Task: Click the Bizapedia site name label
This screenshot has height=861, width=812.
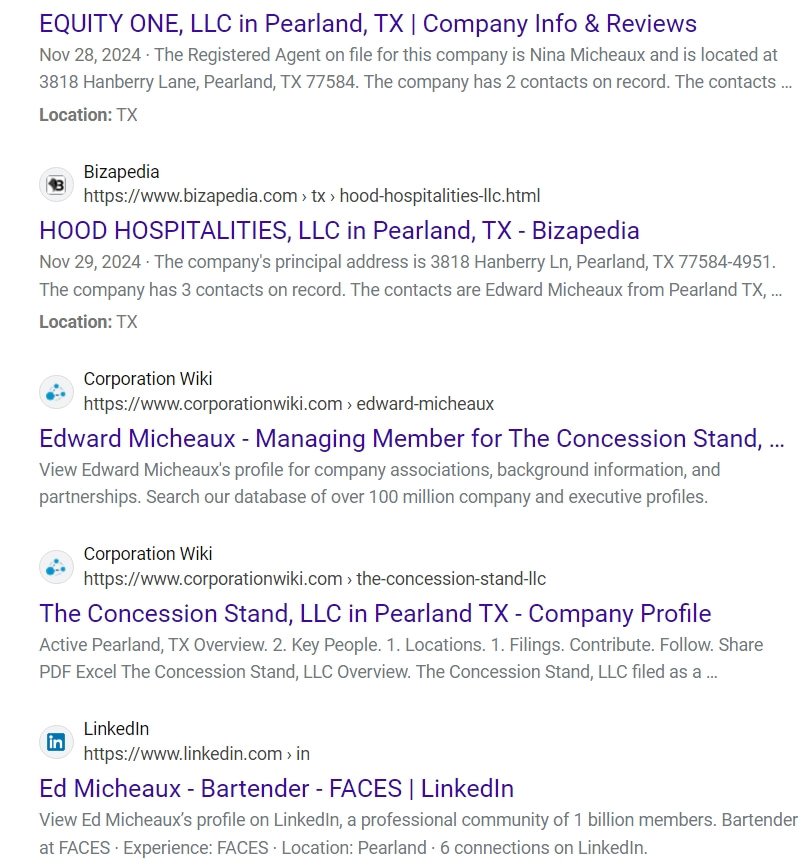Action: tap(121, 172)
